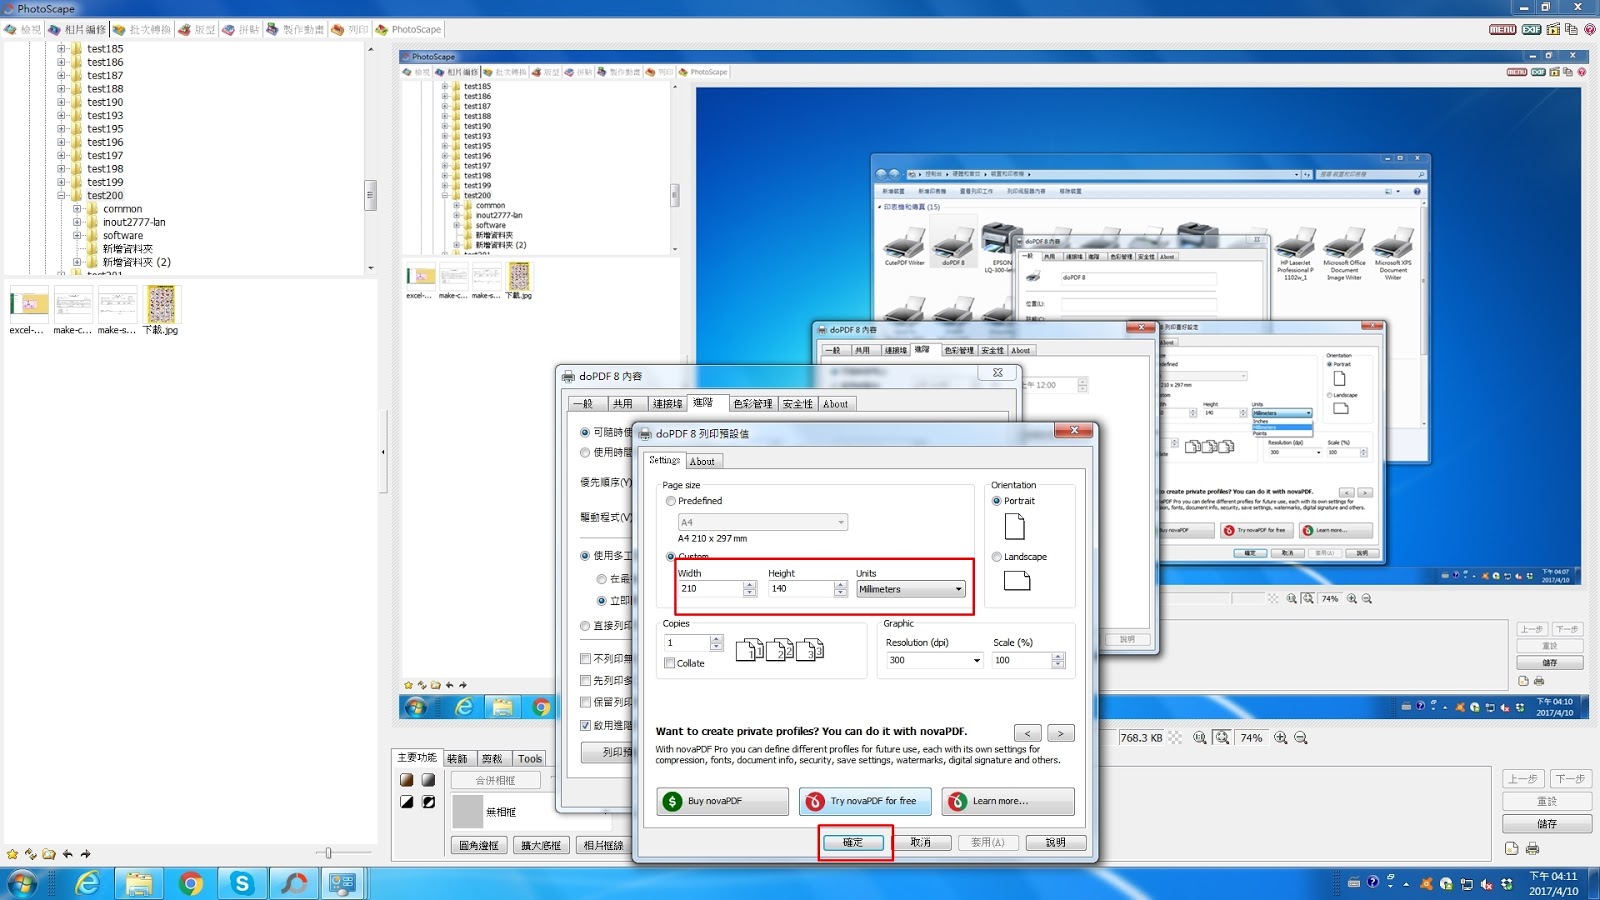Click the Height input field showing 140
The image size is (1600, 900).
click(801, 589)
